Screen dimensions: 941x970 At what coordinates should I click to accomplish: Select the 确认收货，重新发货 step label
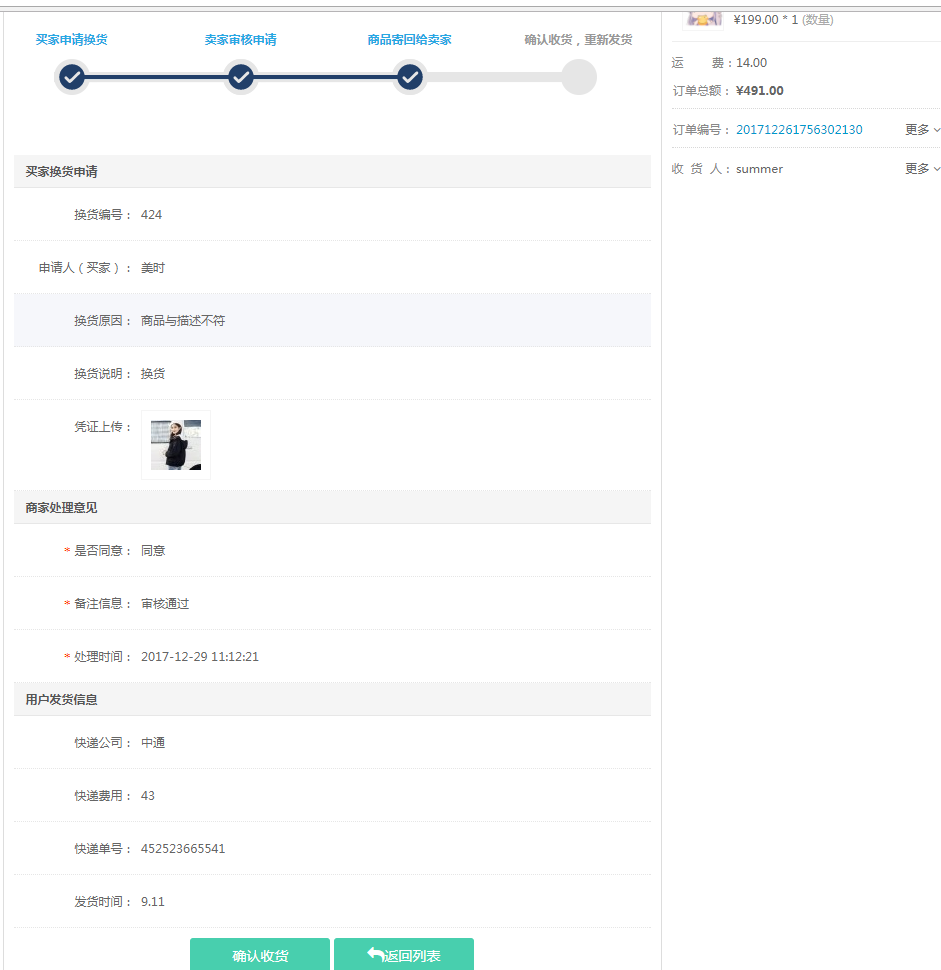coord(578,40)
